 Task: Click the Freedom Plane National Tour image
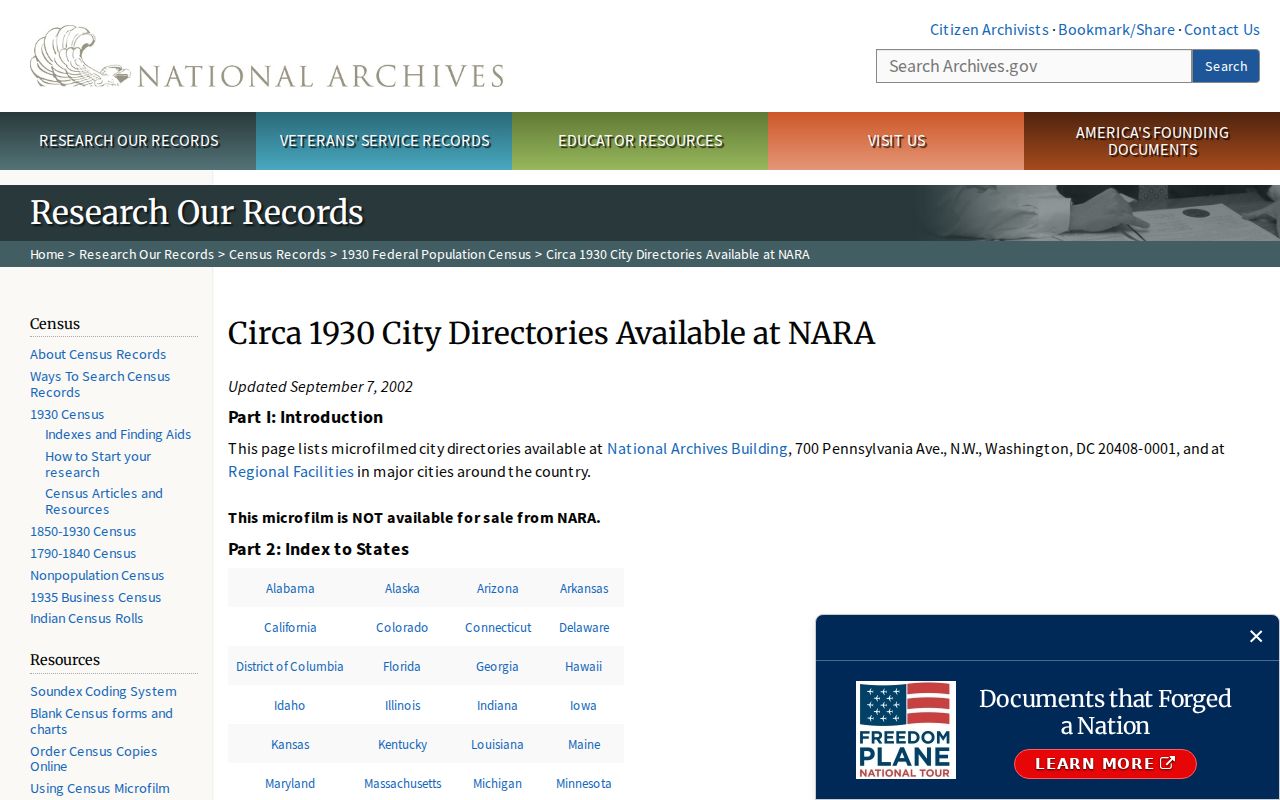(906, 730)
